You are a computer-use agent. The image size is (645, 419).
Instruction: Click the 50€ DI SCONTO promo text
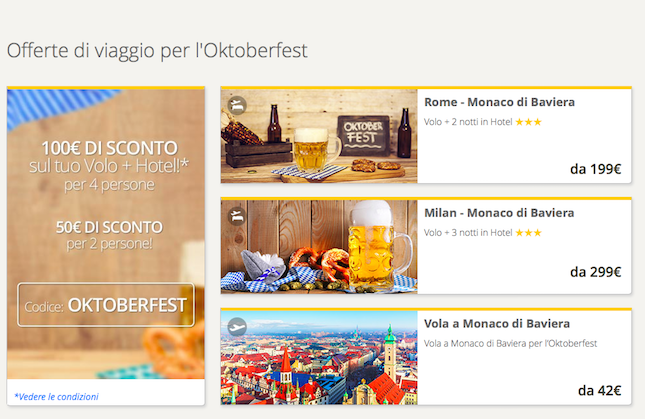pyautogui.click(x=109, y=227)
